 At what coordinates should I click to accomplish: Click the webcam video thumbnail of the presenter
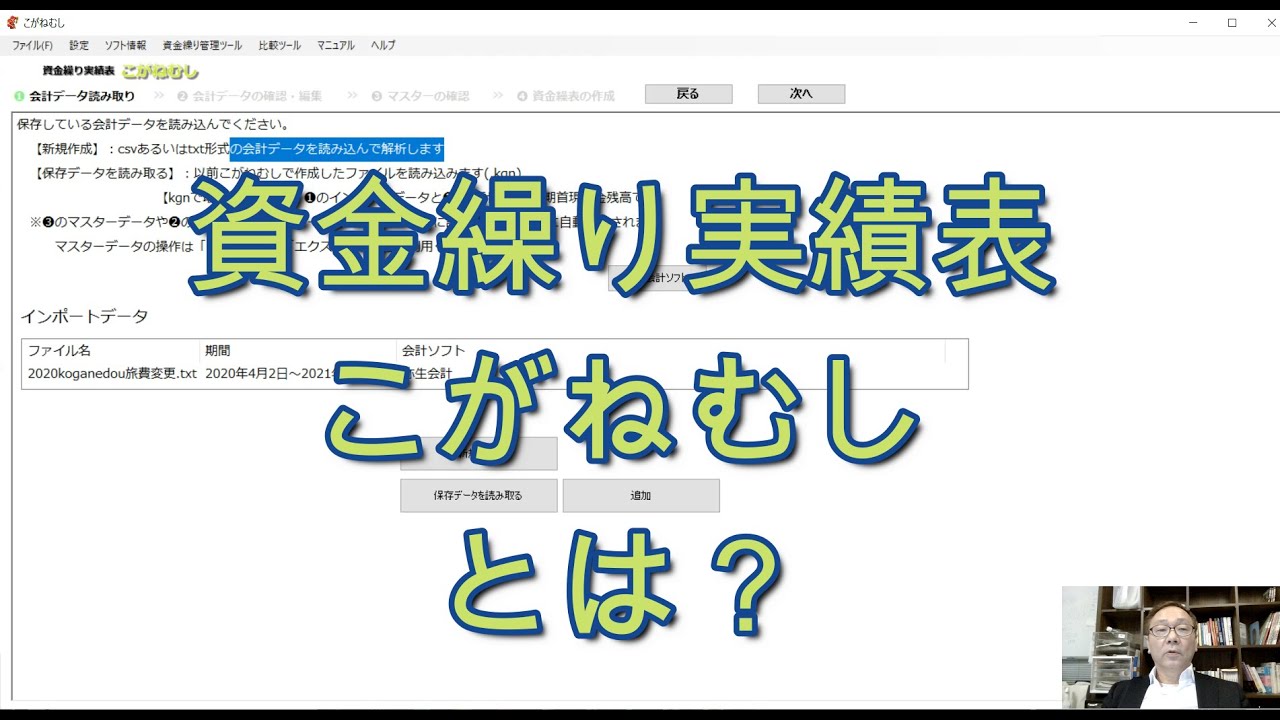point(1171,648)
